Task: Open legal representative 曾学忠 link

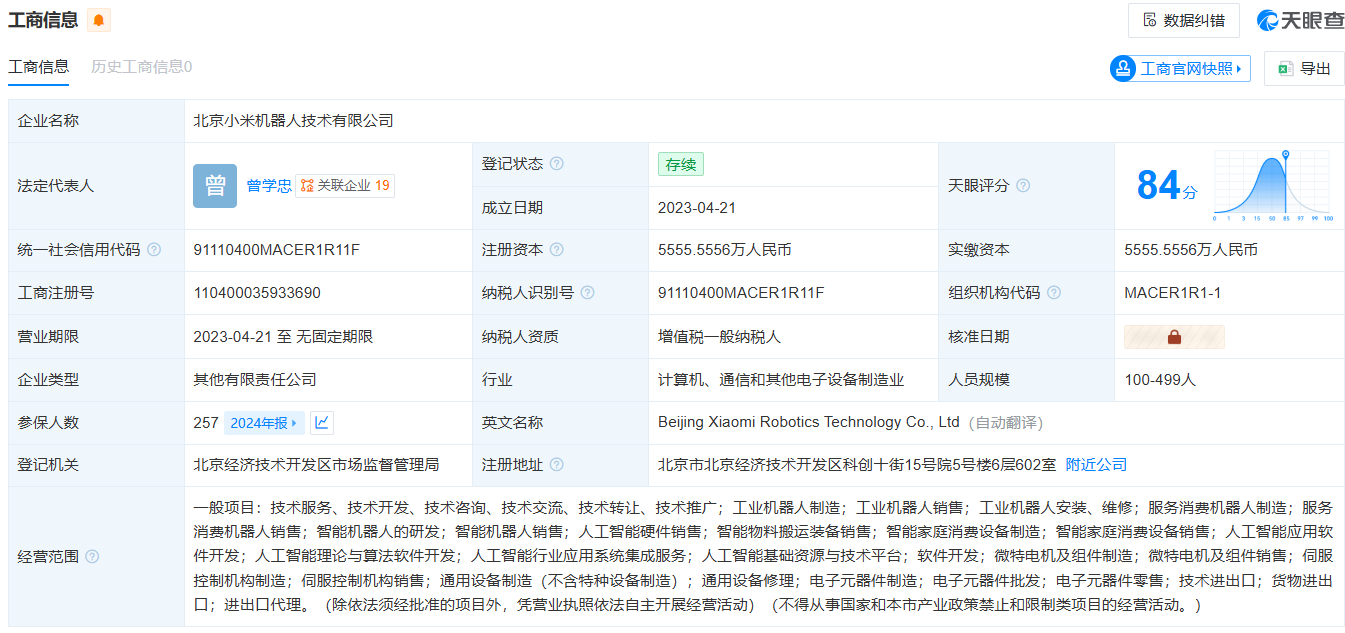Action: pyautogui.click(x=269, y=186)
